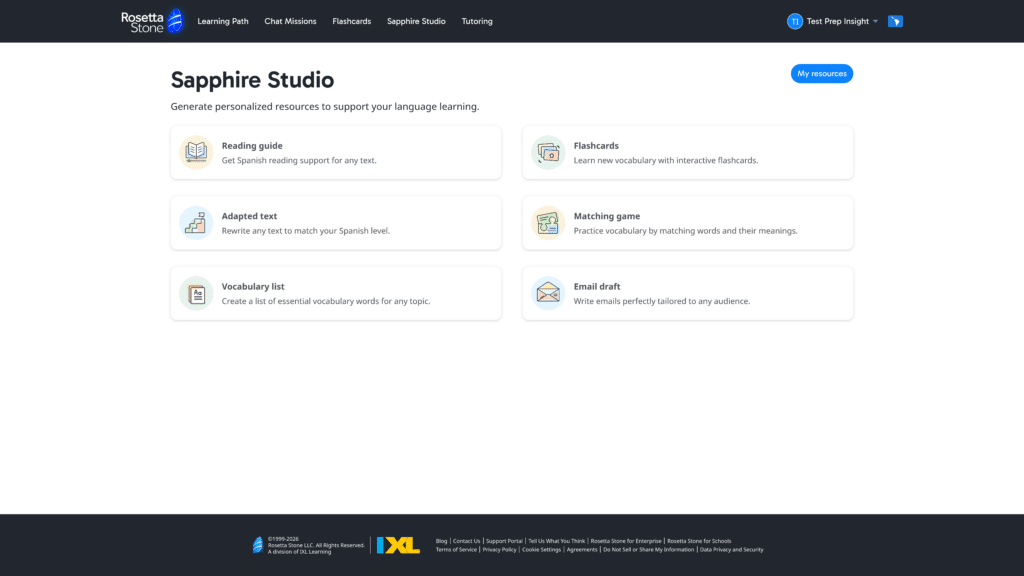1024x576 pixels.
Task: Open the Learning Path menu item
Action: 223,22
